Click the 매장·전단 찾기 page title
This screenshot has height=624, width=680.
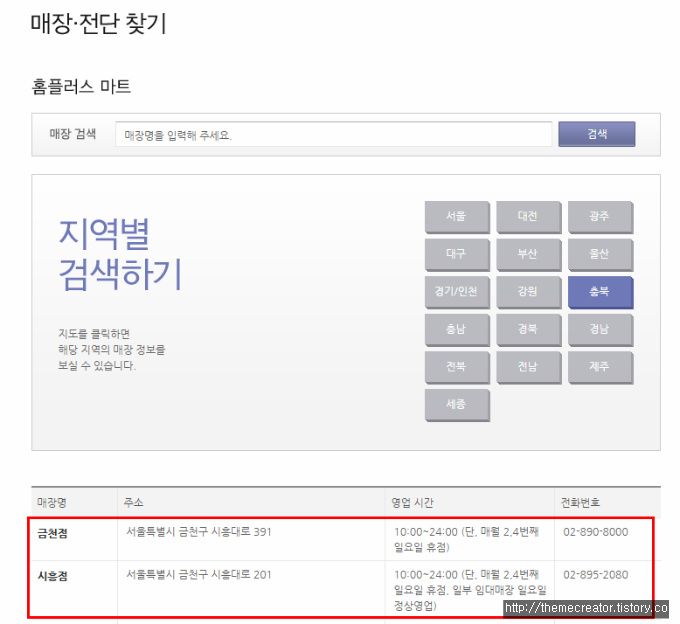(x=98, y=23)
